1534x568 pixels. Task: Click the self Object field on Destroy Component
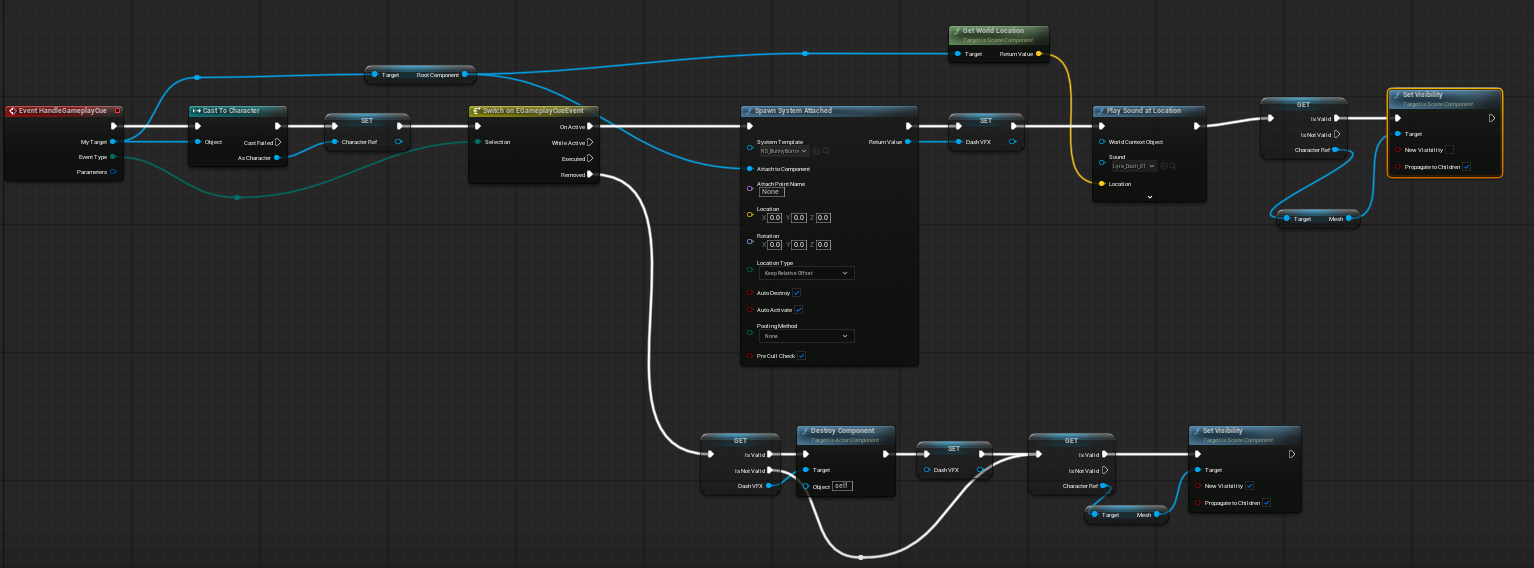(843, 486)
